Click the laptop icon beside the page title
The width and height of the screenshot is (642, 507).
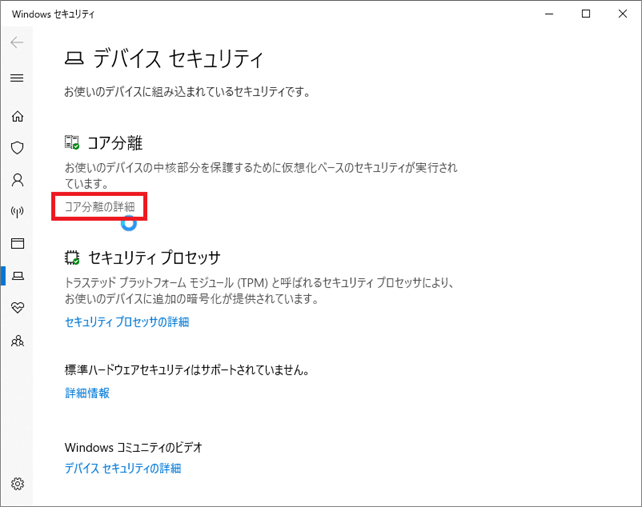click(74, 58)
